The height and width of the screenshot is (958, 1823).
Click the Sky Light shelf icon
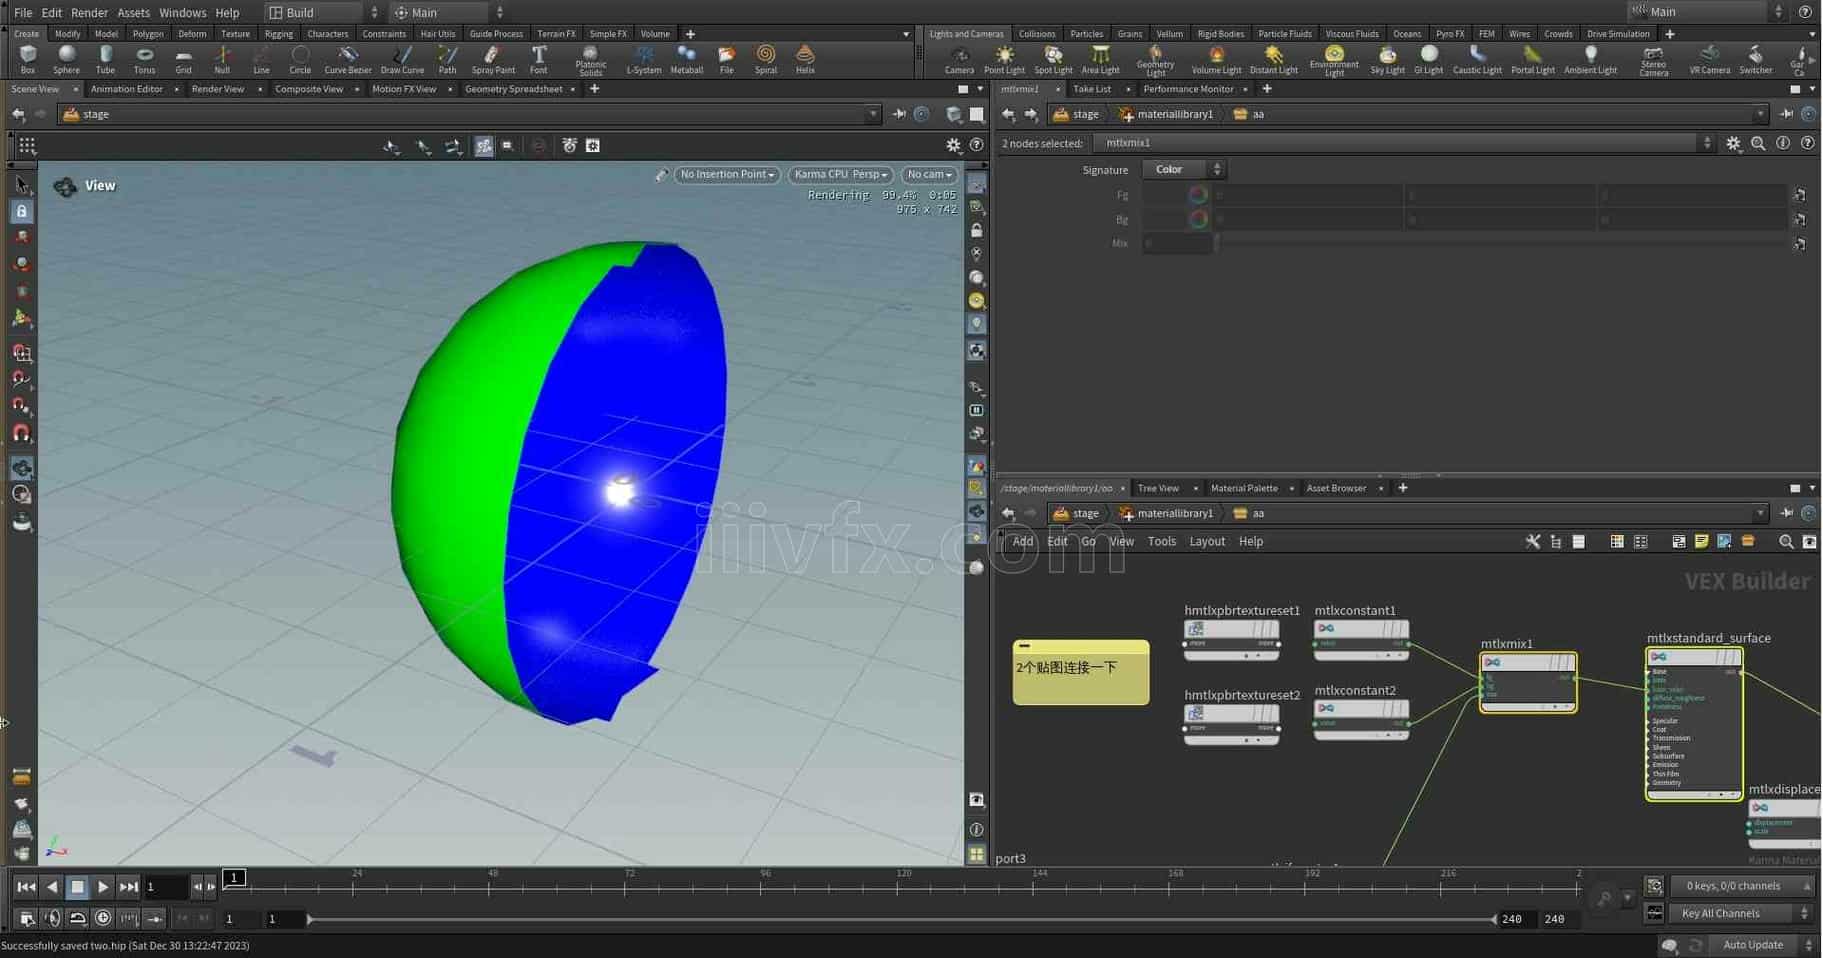1387,58
